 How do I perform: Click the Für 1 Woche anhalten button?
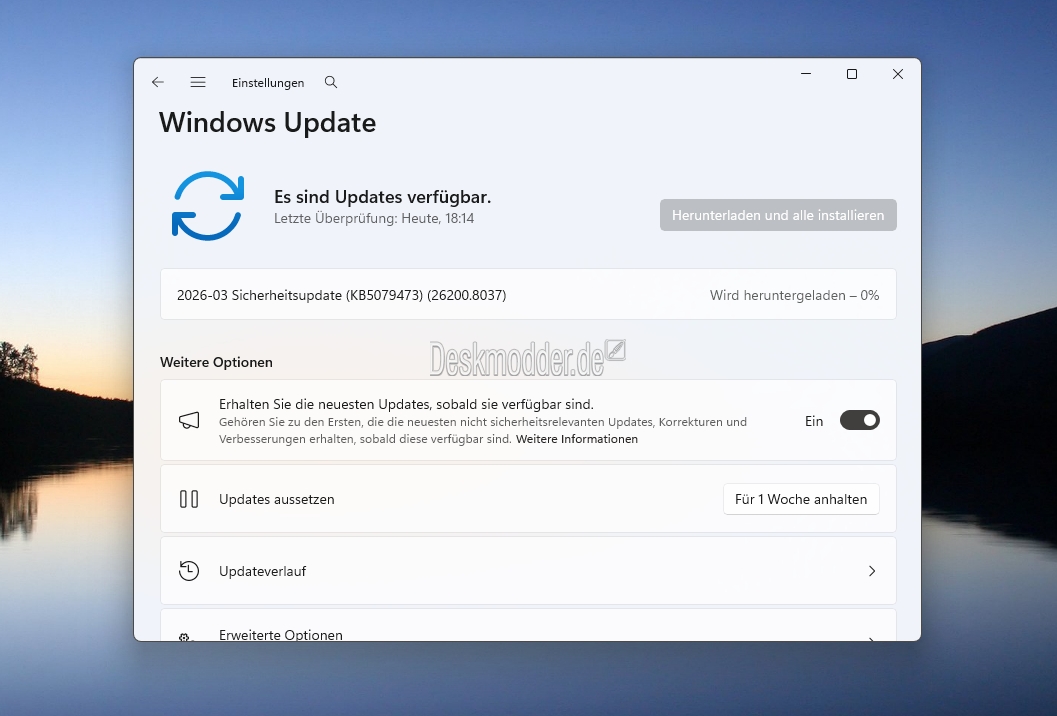(800, 499)
